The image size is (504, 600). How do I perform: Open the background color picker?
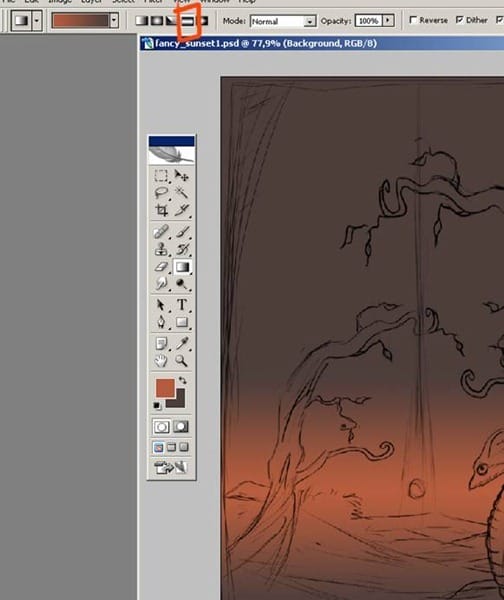click(178, 402)
